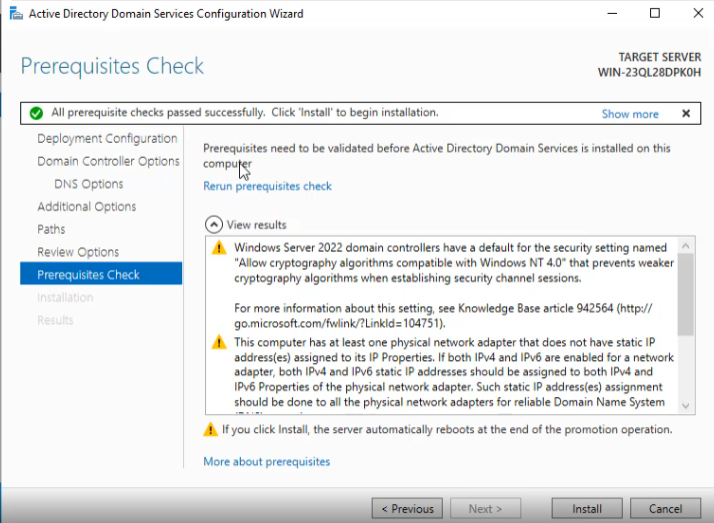This screenshot has height=523, width=714.
Task: Minimize the wizard window
Action: click(x=612, y=13)
